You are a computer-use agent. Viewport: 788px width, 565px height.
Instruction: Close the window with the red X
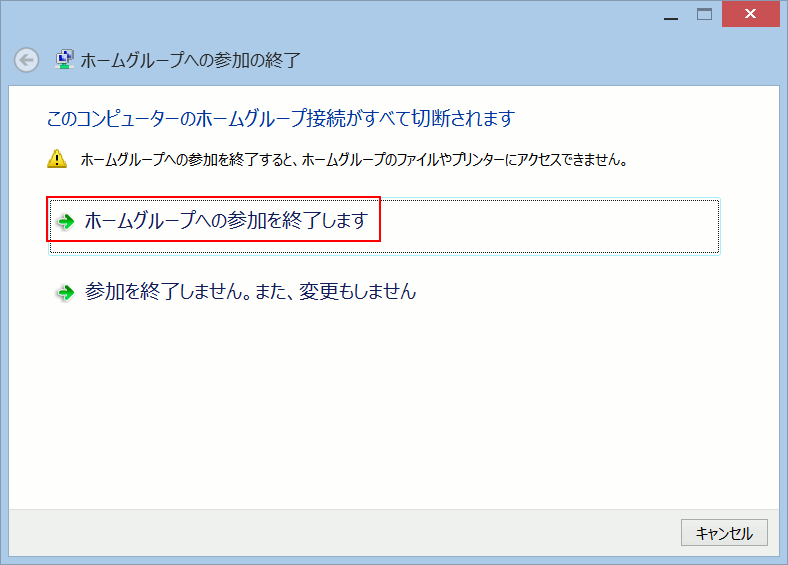752,14
